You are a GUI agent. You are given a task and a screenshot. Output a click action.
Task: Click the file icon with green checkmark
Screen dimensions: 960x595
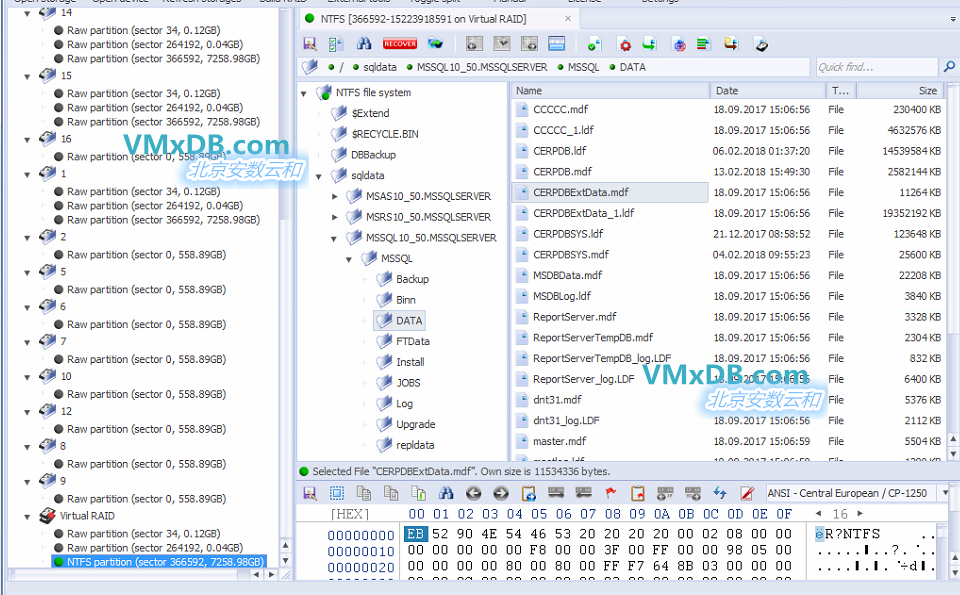coord(594,44)
